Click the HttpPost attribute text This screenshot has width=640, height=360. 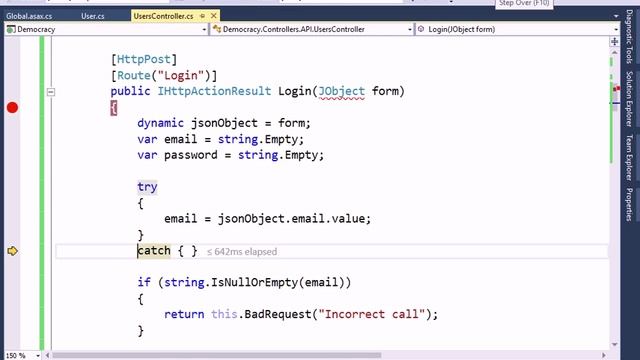click(x=144, y=59)
